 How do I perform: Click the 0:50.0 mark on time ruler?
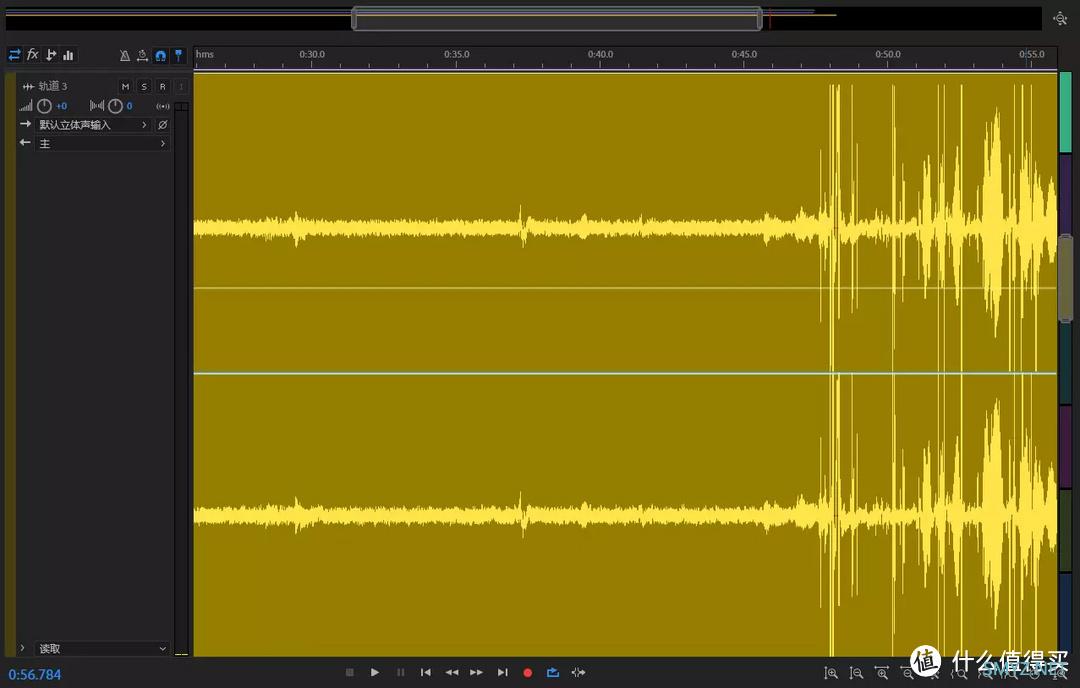tap(889, 54)
